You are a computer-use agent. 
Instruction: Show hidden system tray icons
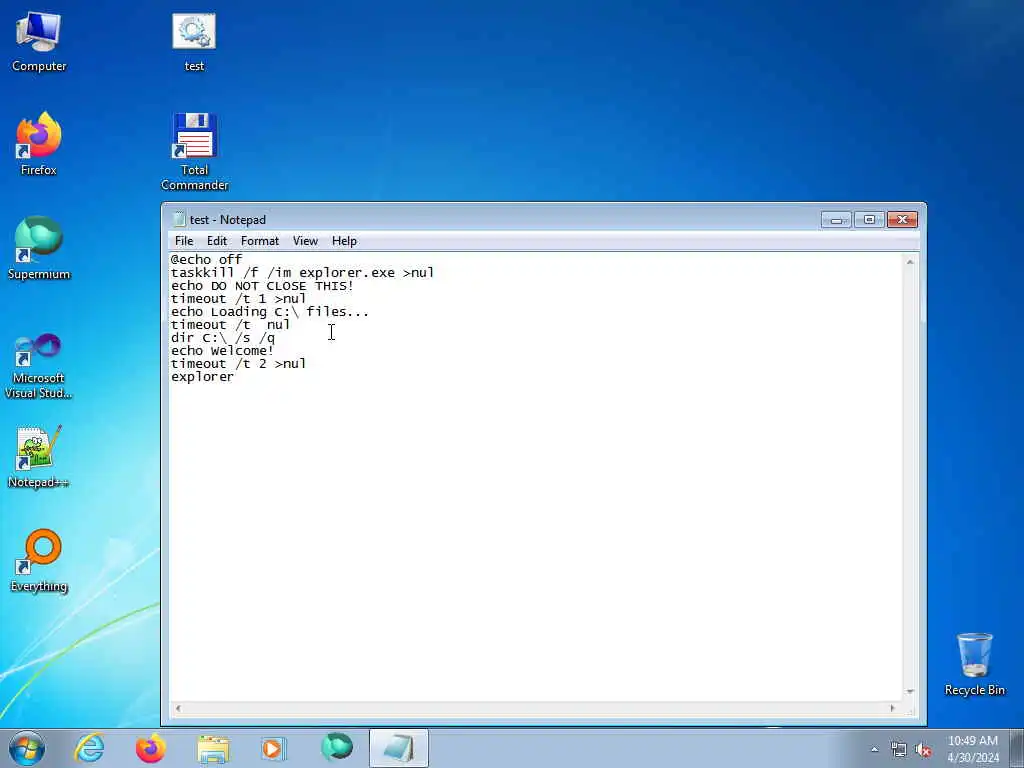[874, 749]
